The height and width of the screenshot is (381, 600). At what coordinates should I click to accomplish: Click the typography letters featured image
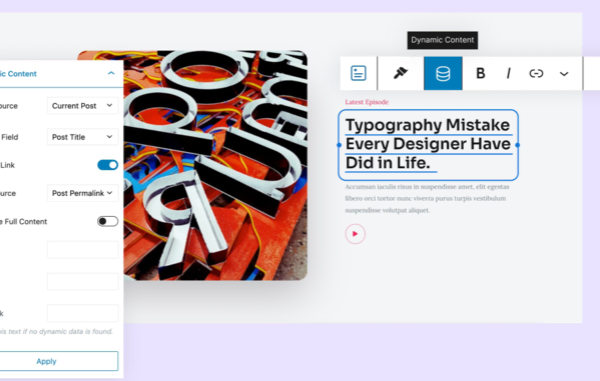[x=215, y=165]
